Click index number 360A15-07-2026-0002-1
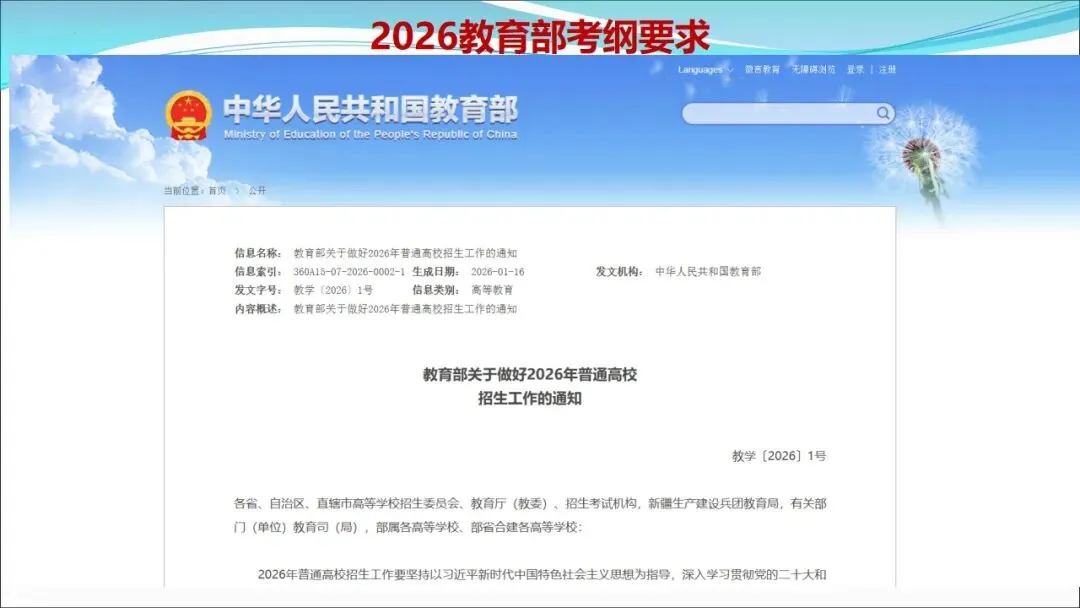 pos(349,272)
